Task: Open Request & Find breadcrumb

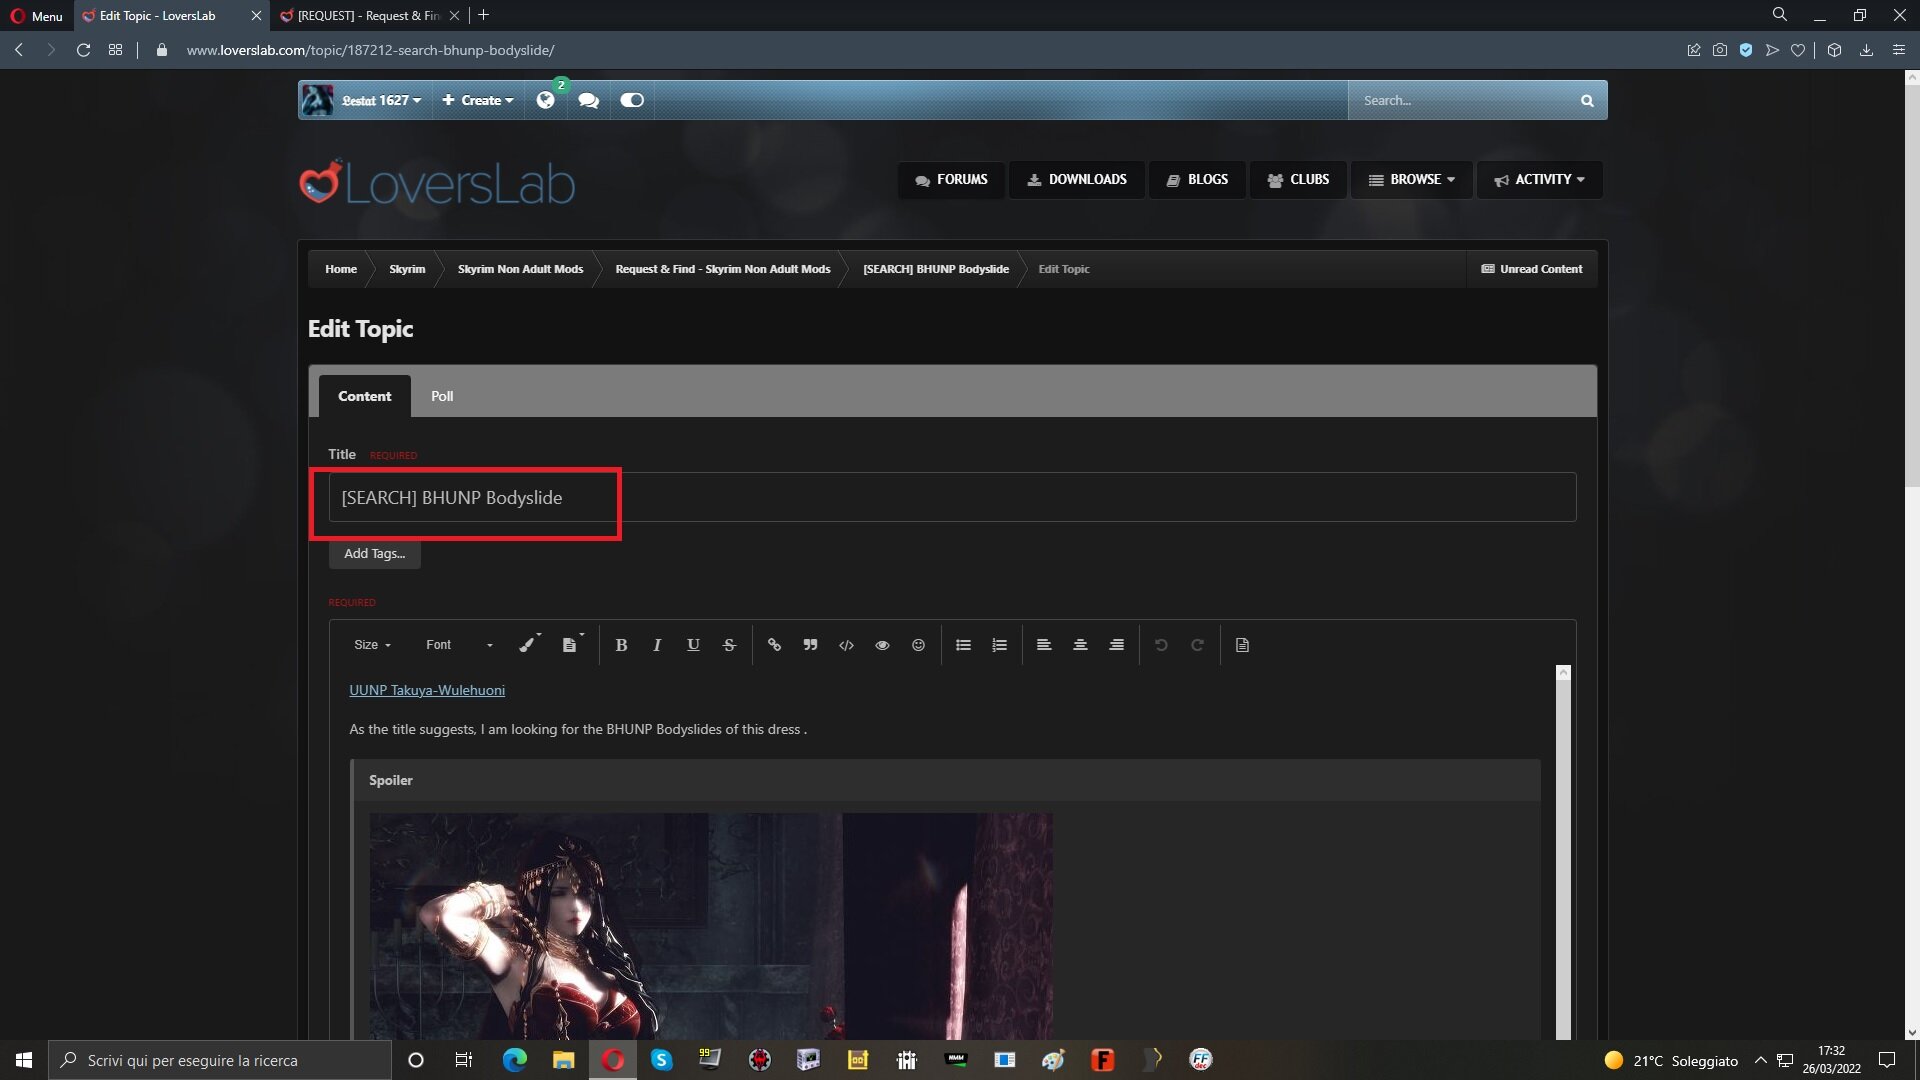Action: click(723, 269)
